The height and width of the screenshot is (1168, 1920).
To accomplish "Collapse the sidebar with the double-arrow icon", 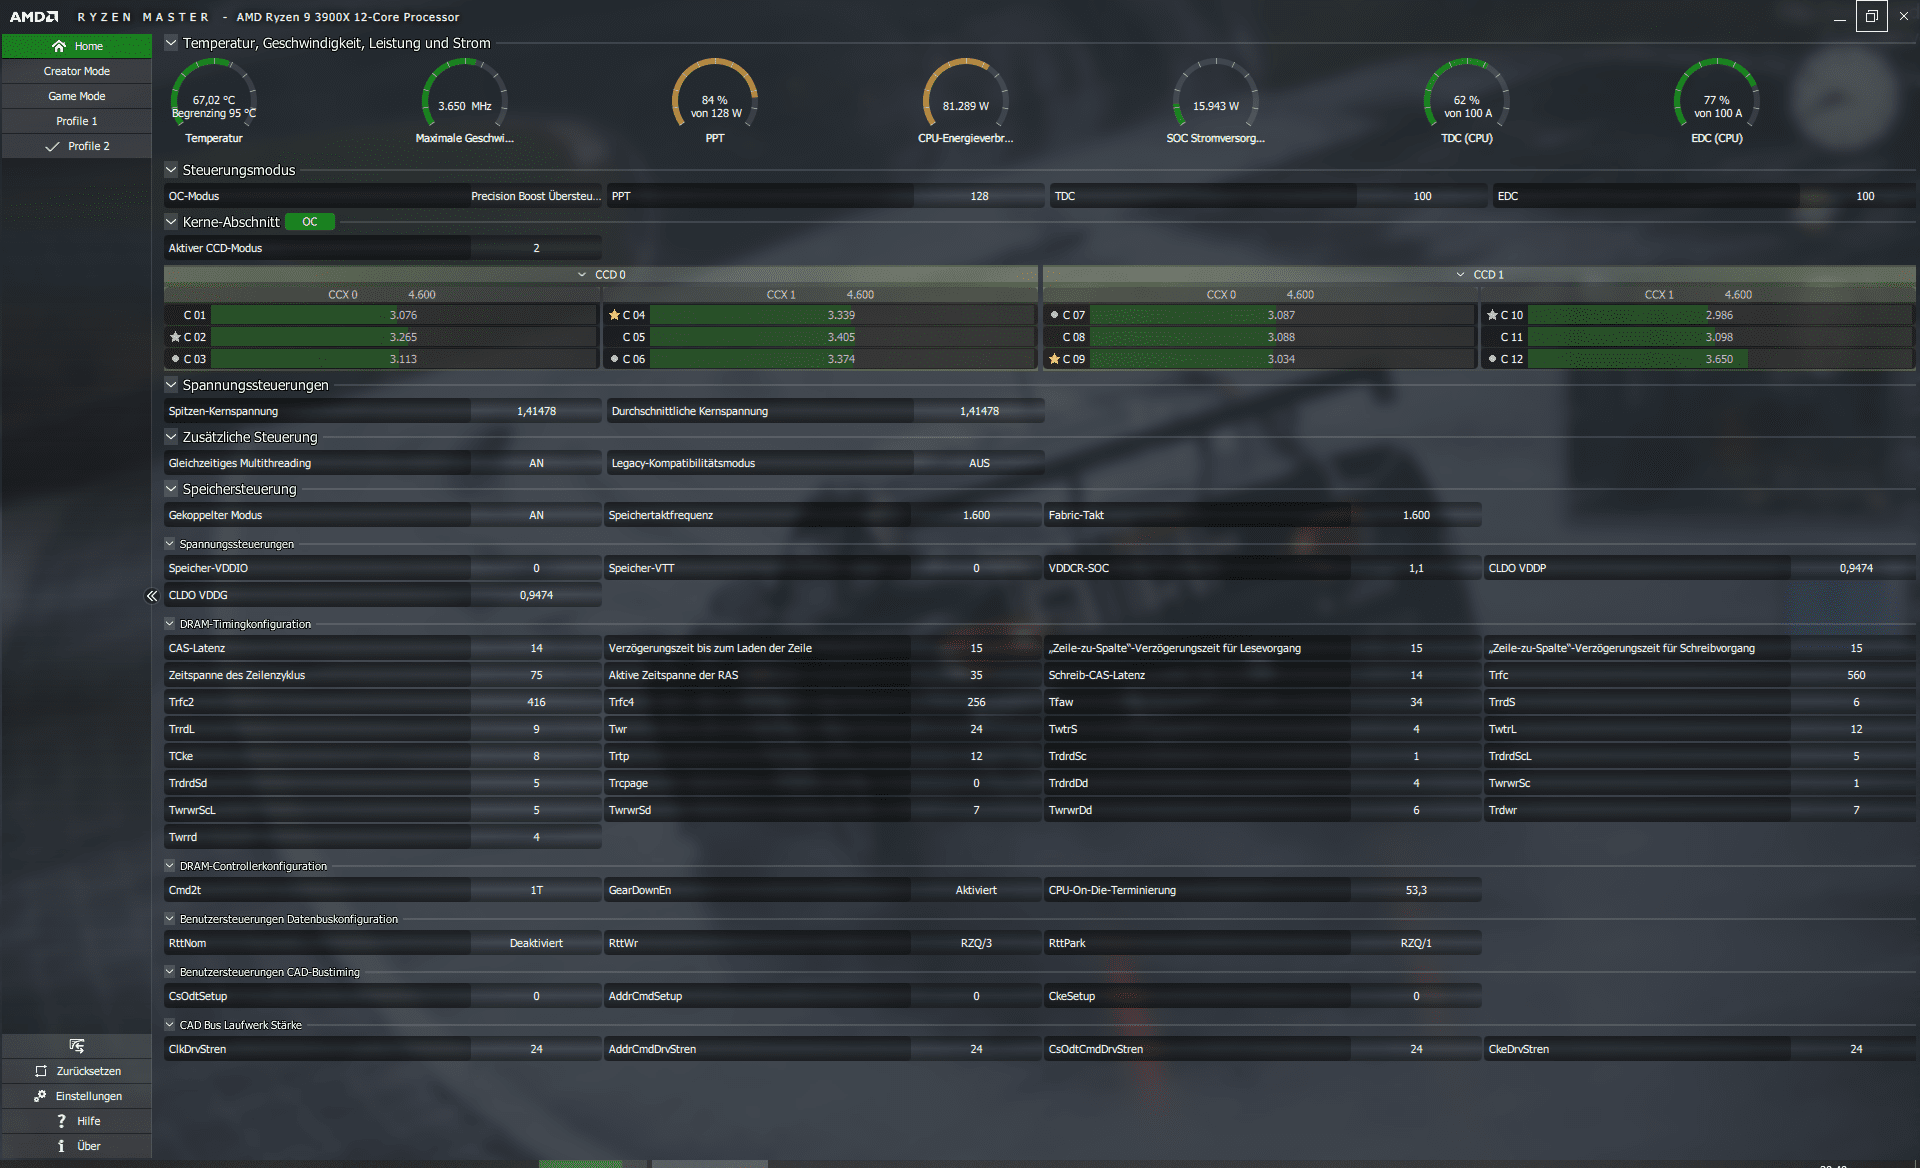I will (152, 596).
